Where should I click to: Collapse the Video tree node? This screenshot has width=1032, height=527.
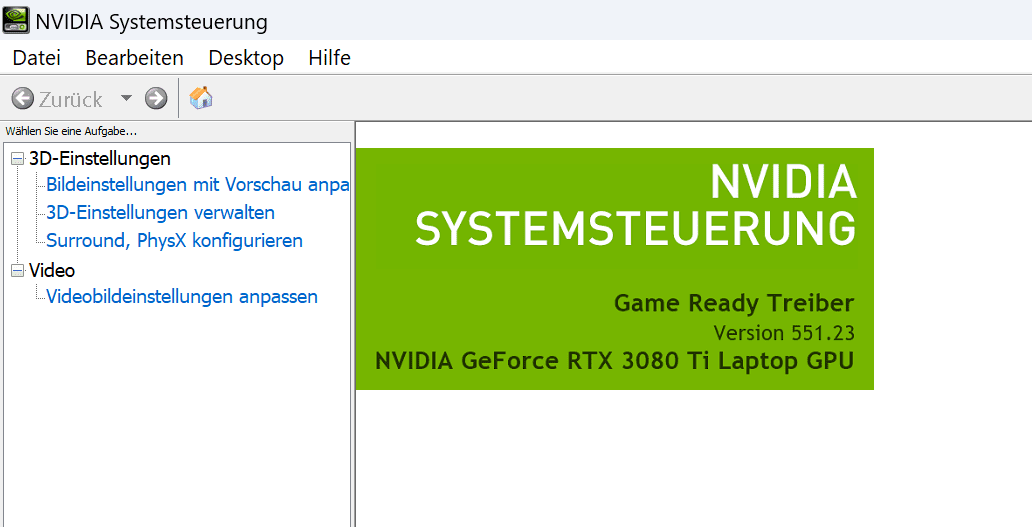point(17,270)
